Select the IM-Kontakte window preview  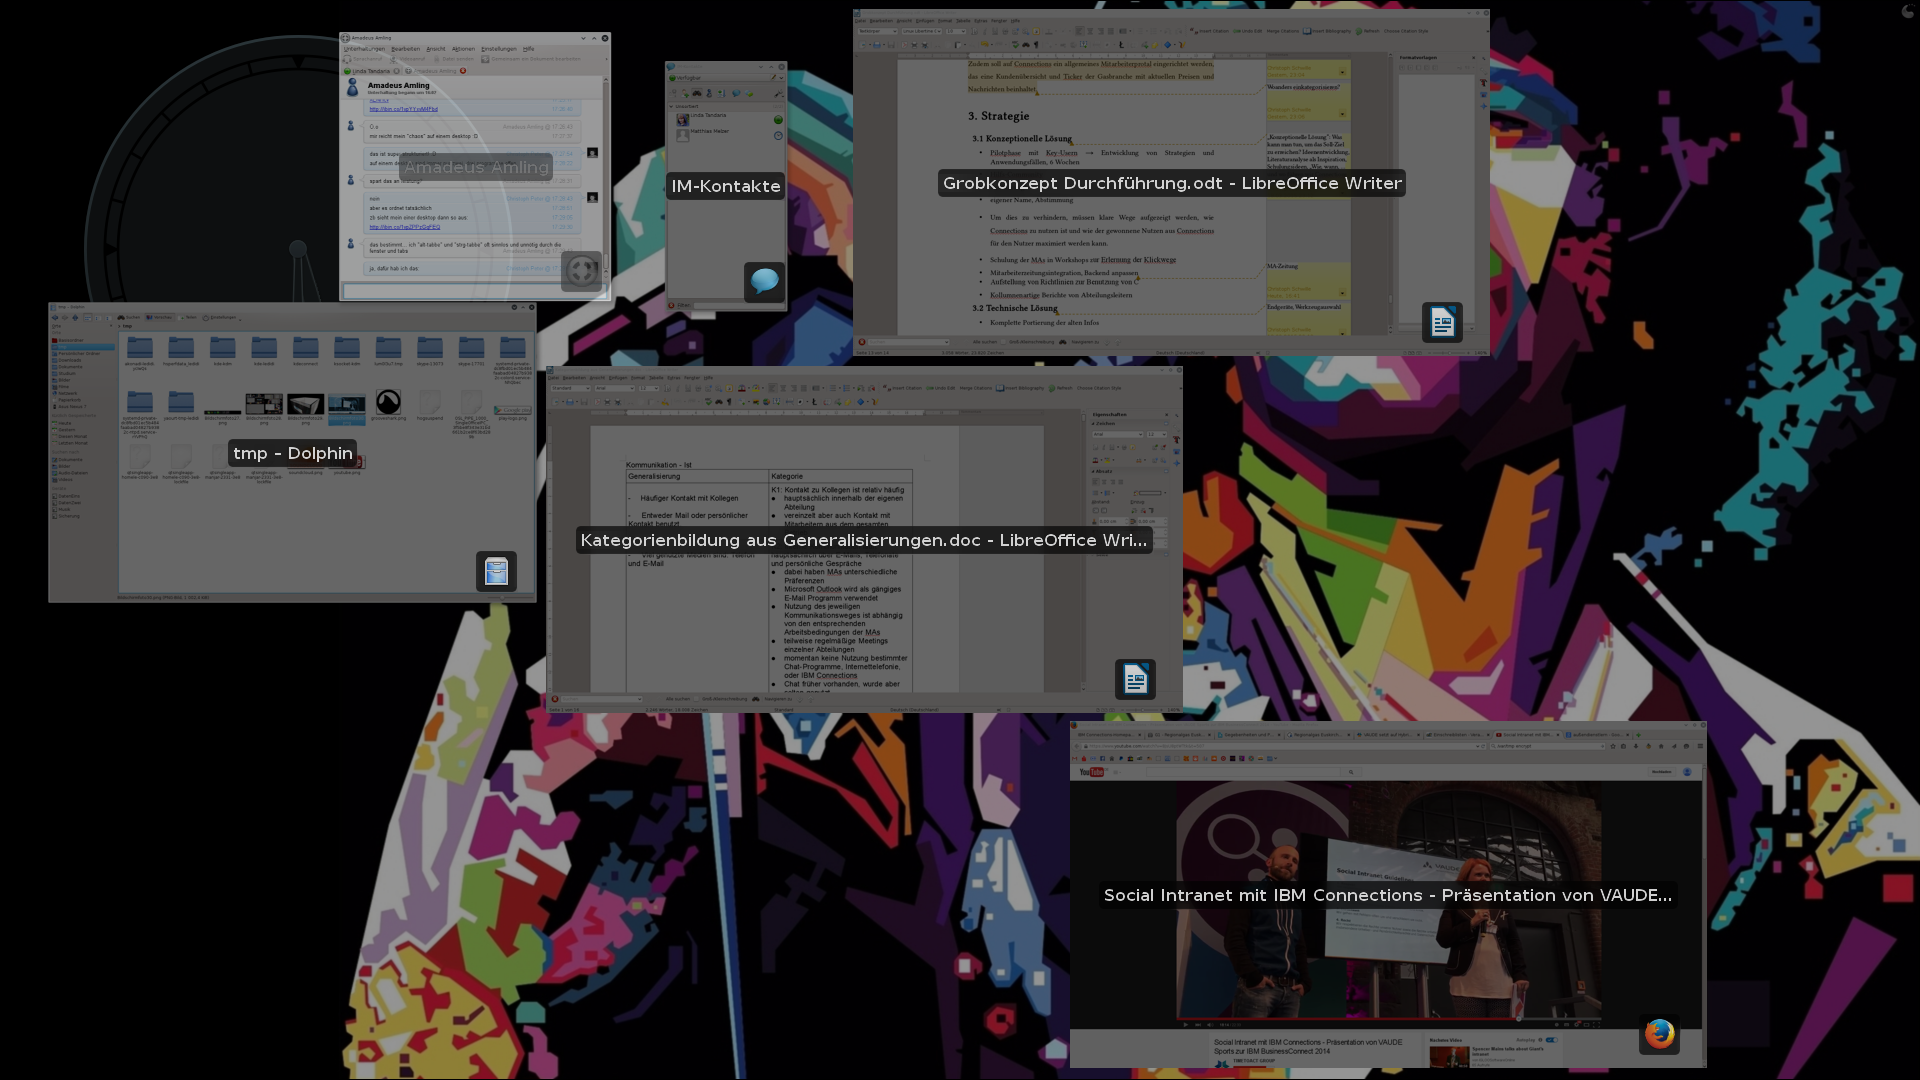pyautogui.click(x=726, y=186)
